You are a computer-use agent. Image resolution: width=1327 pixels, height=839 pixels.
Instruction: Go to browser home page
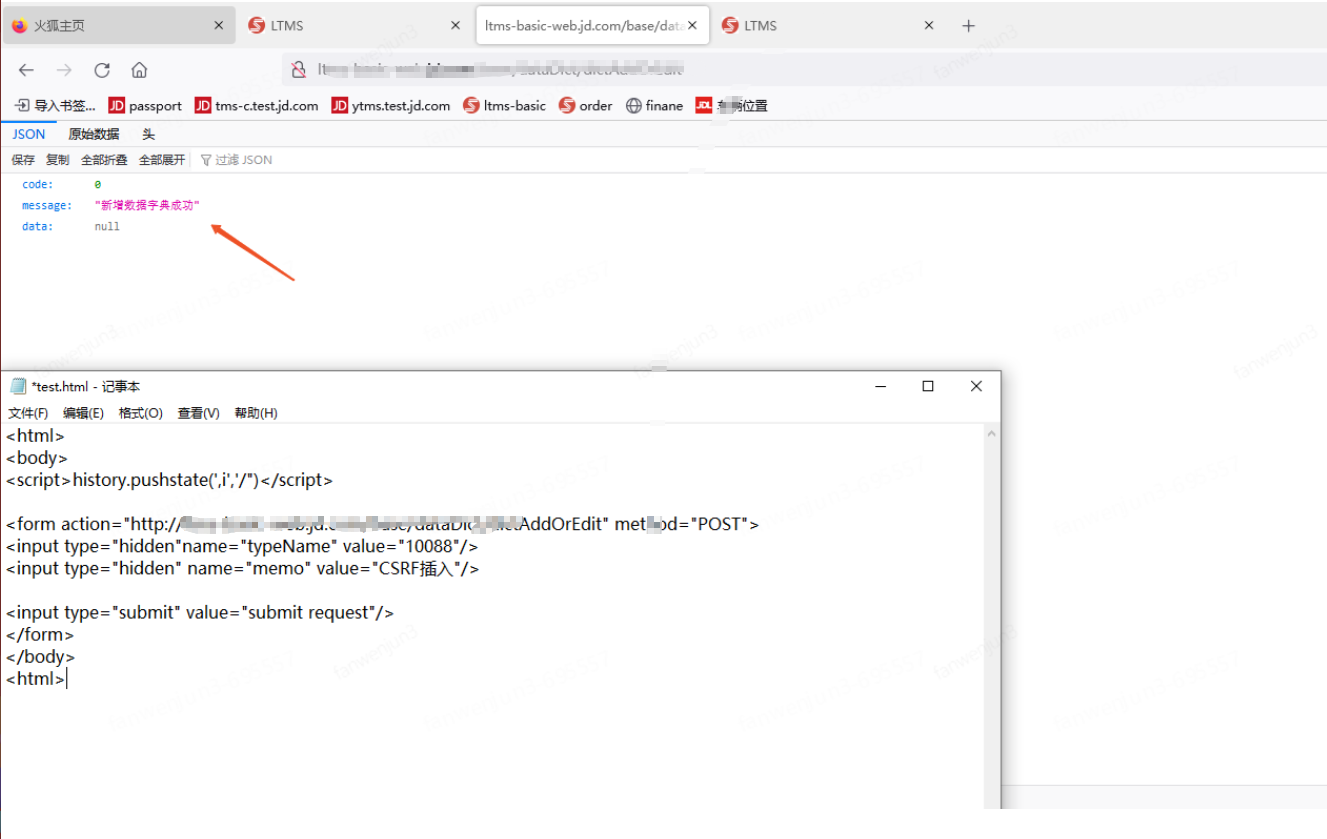(140, 70)
